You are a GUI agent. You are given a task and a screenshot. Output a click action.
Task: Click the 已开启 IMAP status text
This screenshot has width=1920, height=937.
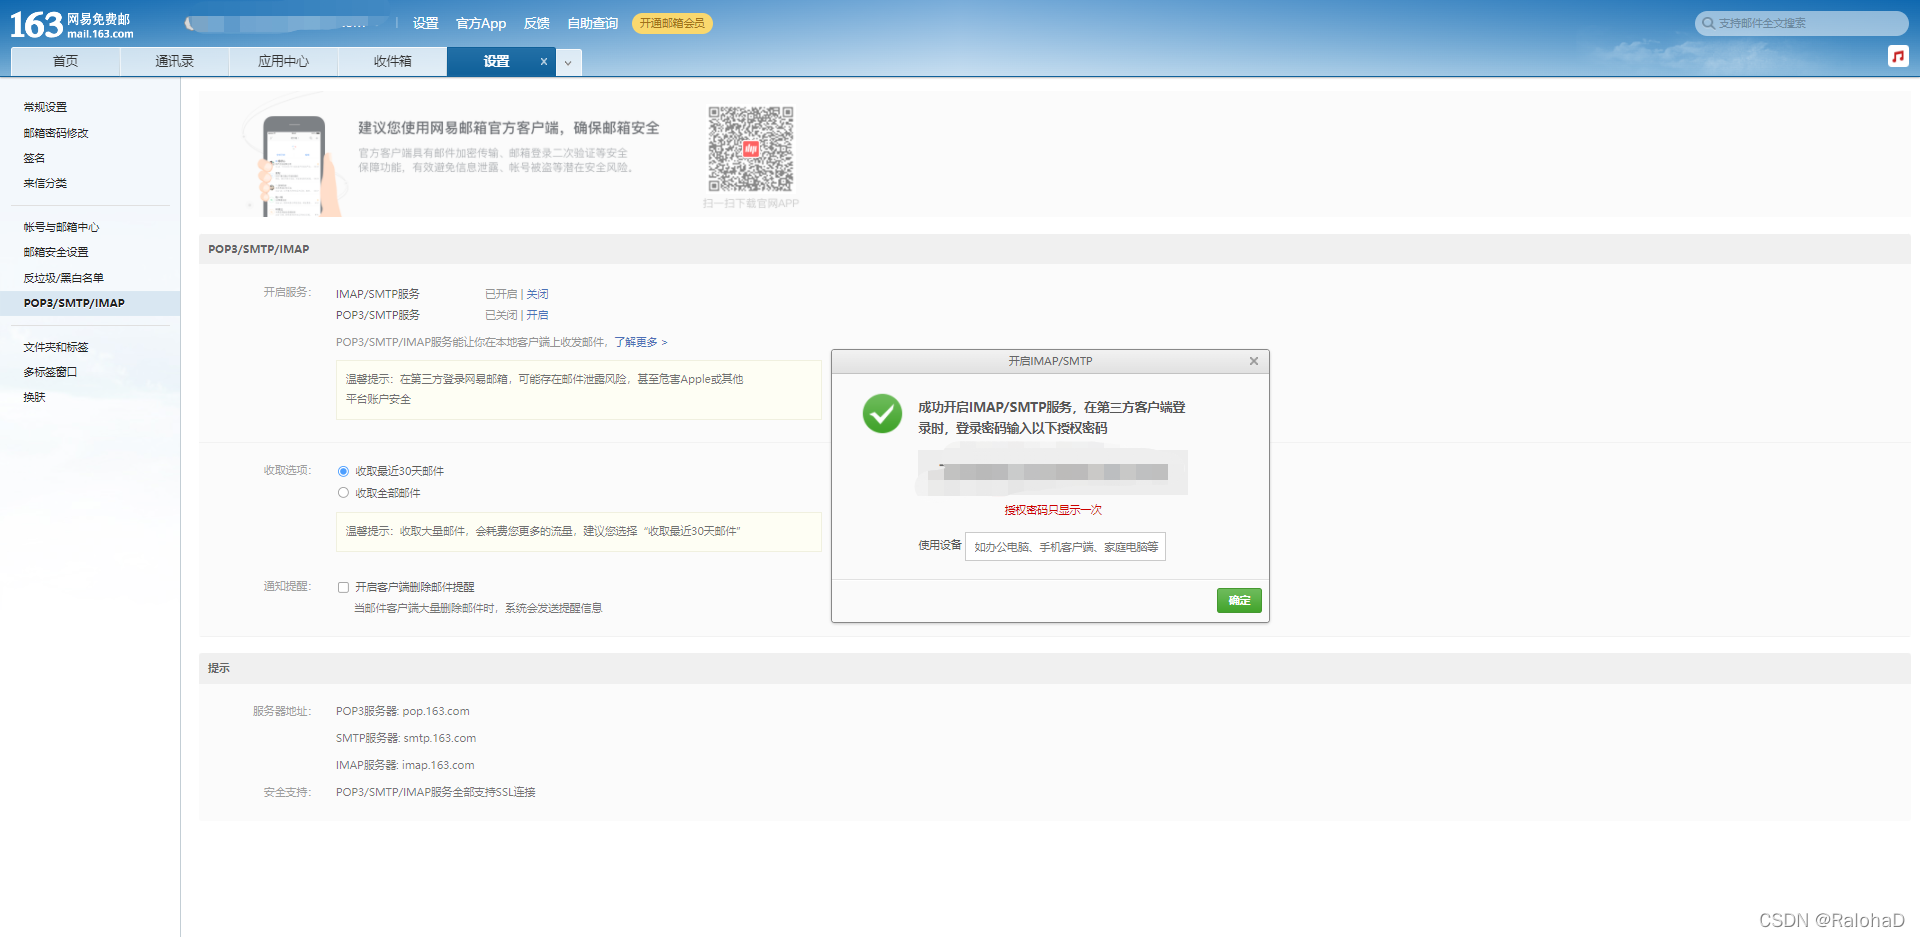(501, 294)
